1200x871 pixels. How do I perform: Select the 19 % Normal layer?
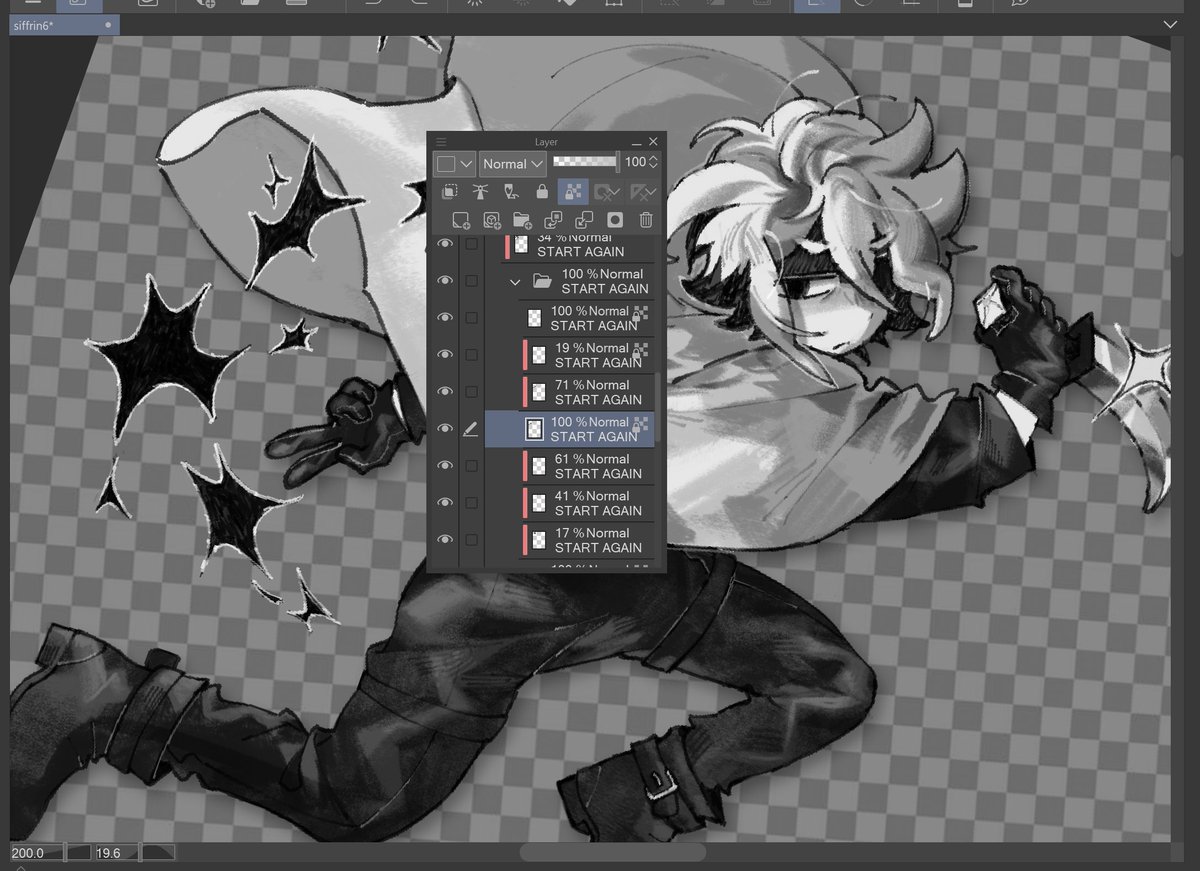pos(588,355)
